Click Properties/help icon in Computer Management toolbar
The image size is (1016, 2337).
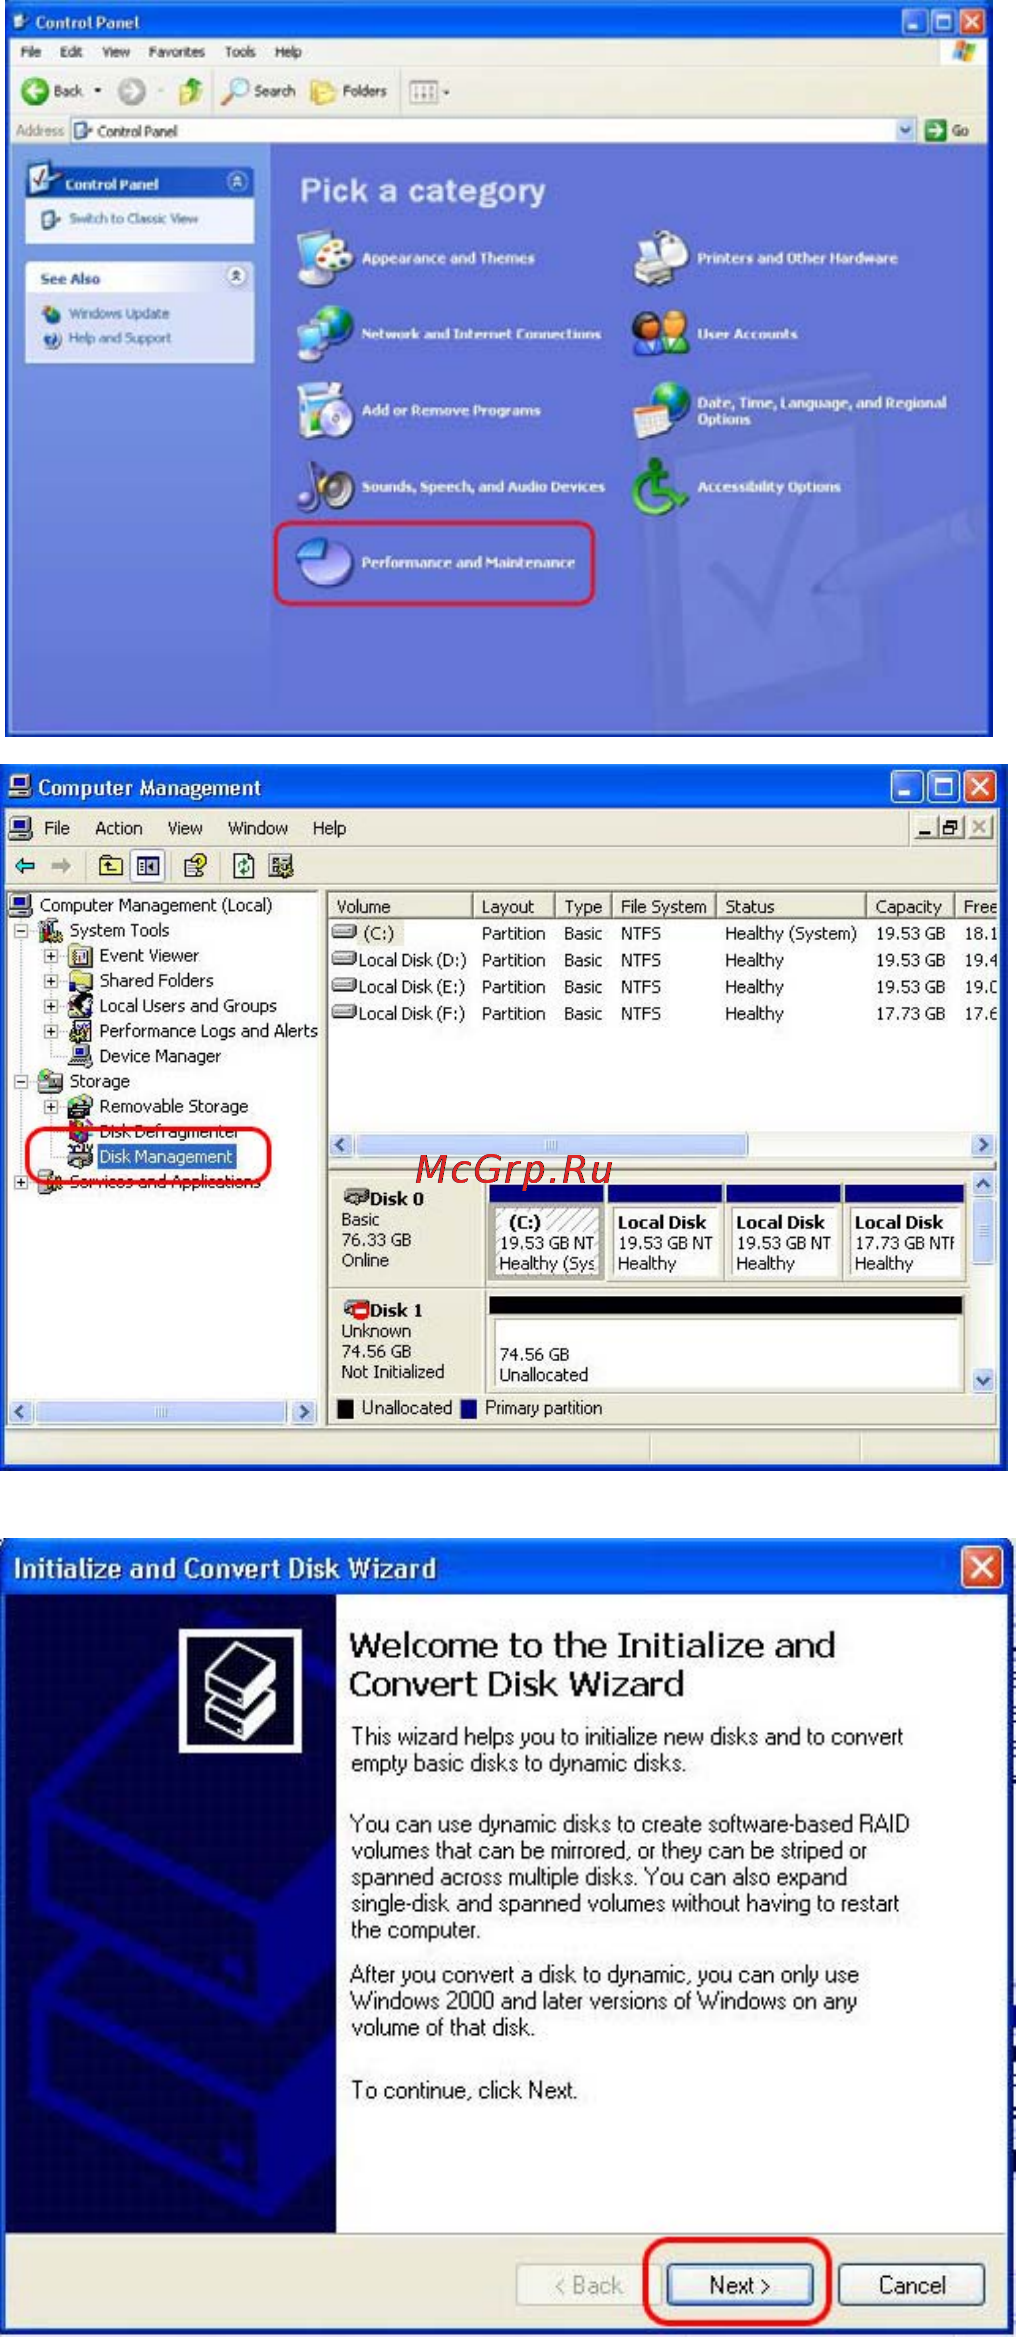pyautogui.click(x=195, y=866)
